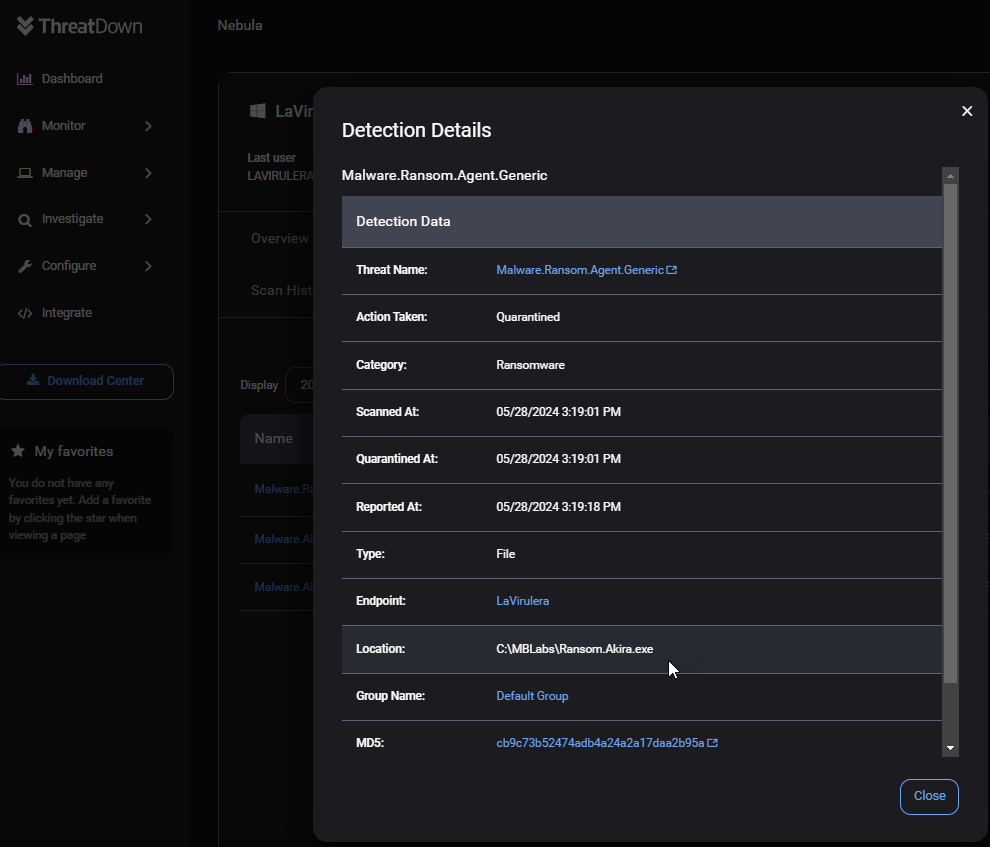Expand the Configure menu chevron
The width and height of the screenshot is (990, 847).
148,266
